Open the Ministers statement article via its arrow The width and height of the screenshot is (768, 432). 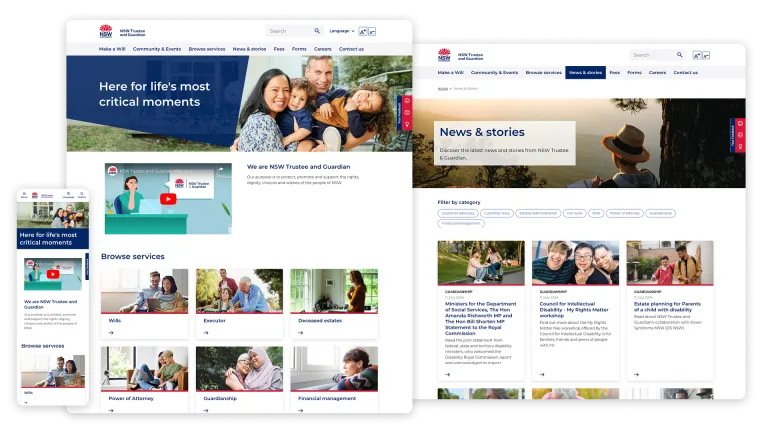click(x=448, y=375)
